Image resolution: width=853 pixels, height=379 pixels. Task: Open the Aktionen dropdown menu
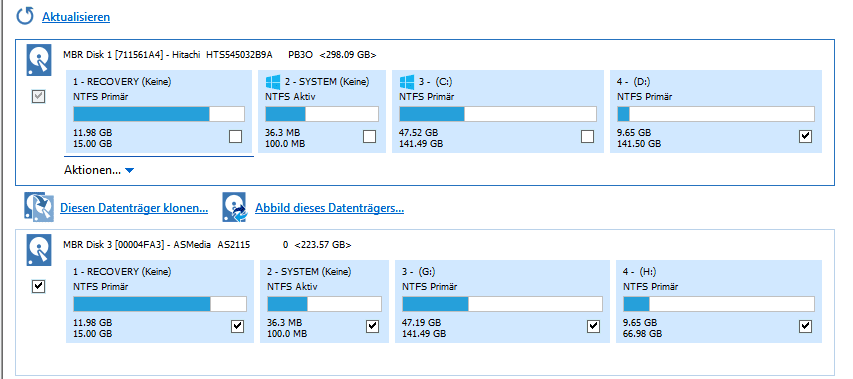coord(99,170)
